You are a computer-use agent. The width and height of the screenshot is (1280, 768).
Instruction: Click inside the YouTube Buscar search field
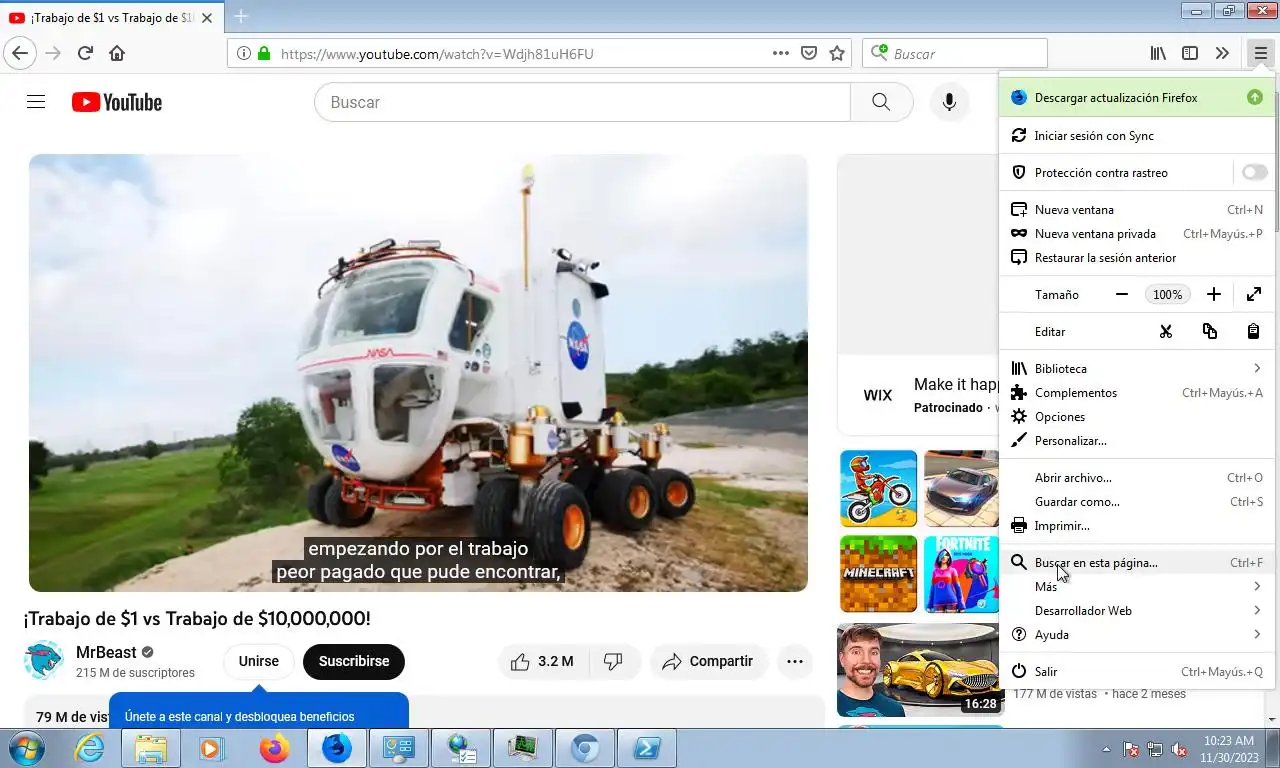click(x=582, y=102)
